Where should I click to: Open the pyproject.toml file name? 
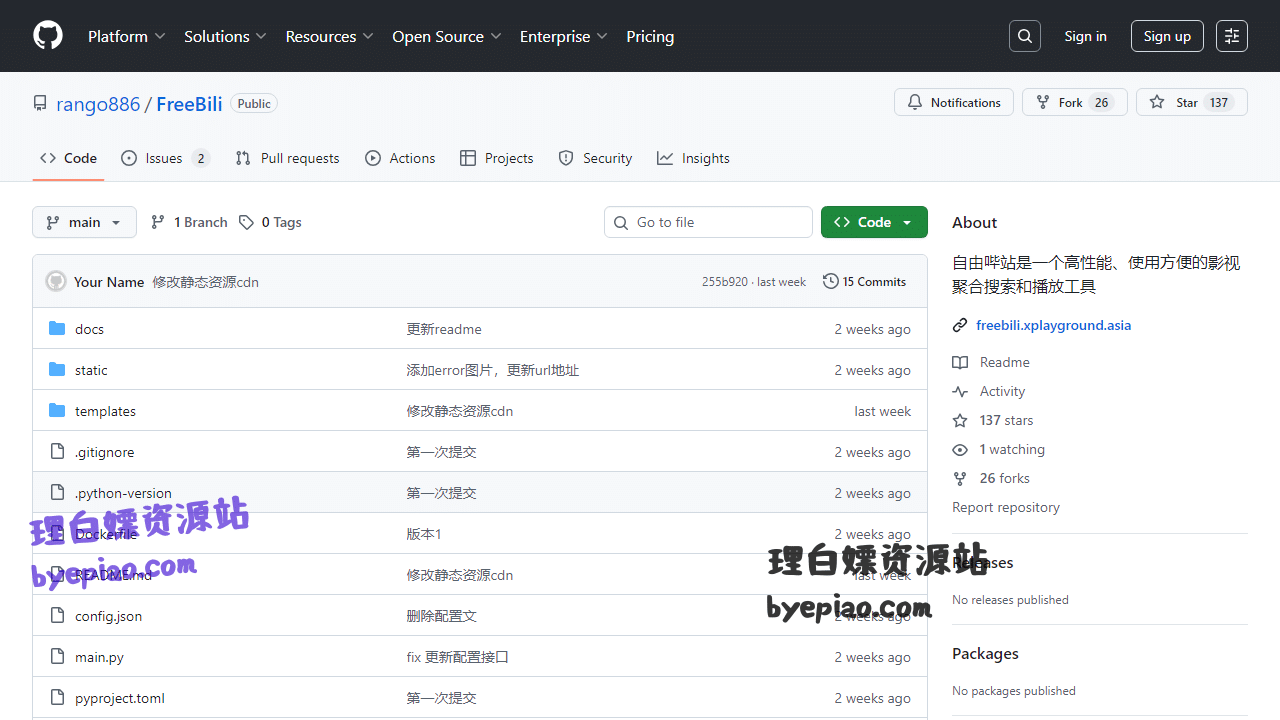[x=120, y=698]
